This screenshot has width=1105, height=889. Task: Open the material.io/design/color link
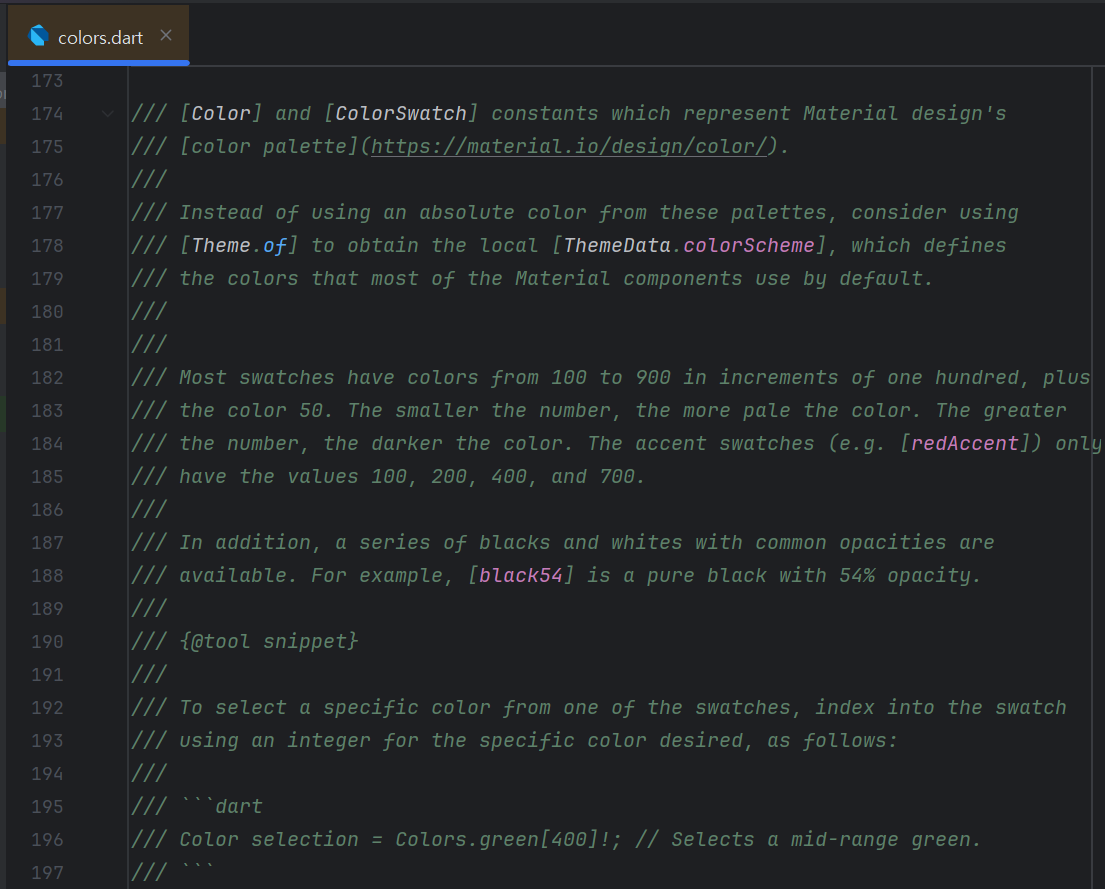point(569,147)
